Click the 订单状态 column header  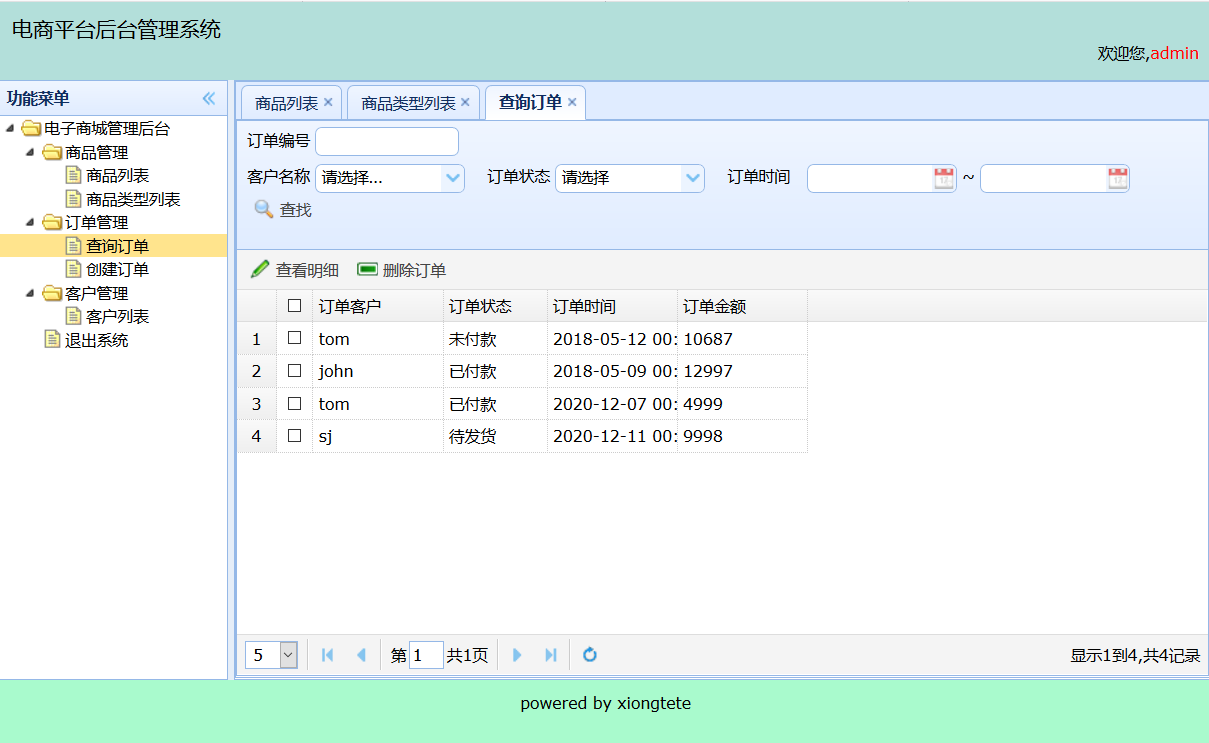[495, 306]
